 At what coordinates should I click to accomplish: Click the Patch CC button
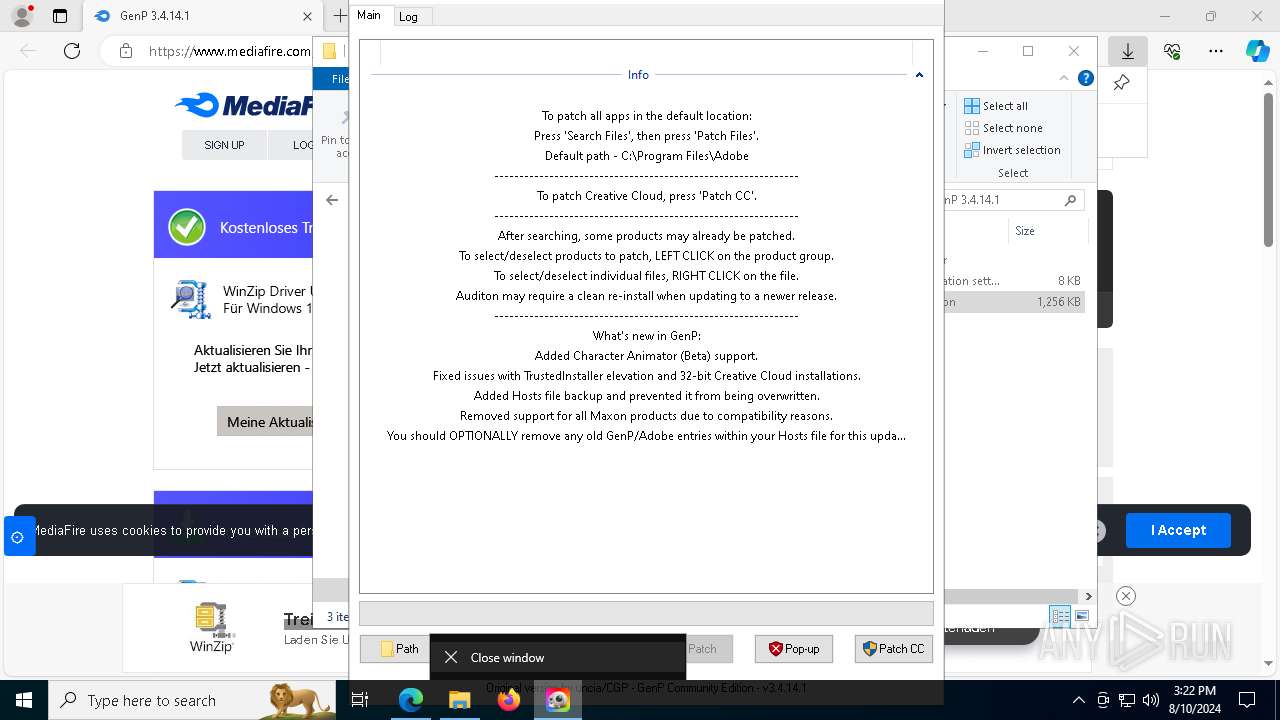[x=894, y=649]
